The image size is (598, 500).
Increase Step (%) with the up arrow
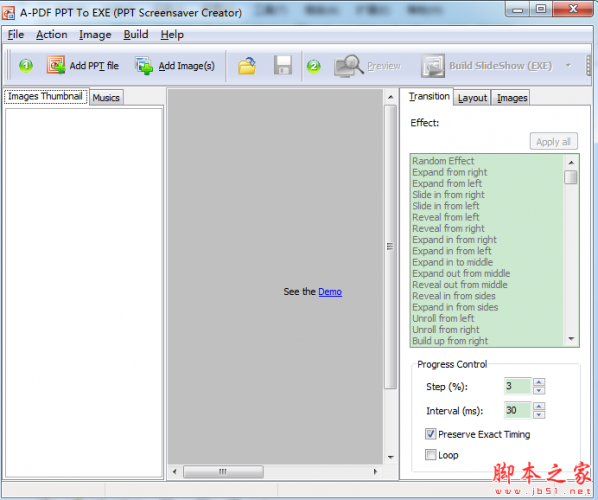click(539, 382)
